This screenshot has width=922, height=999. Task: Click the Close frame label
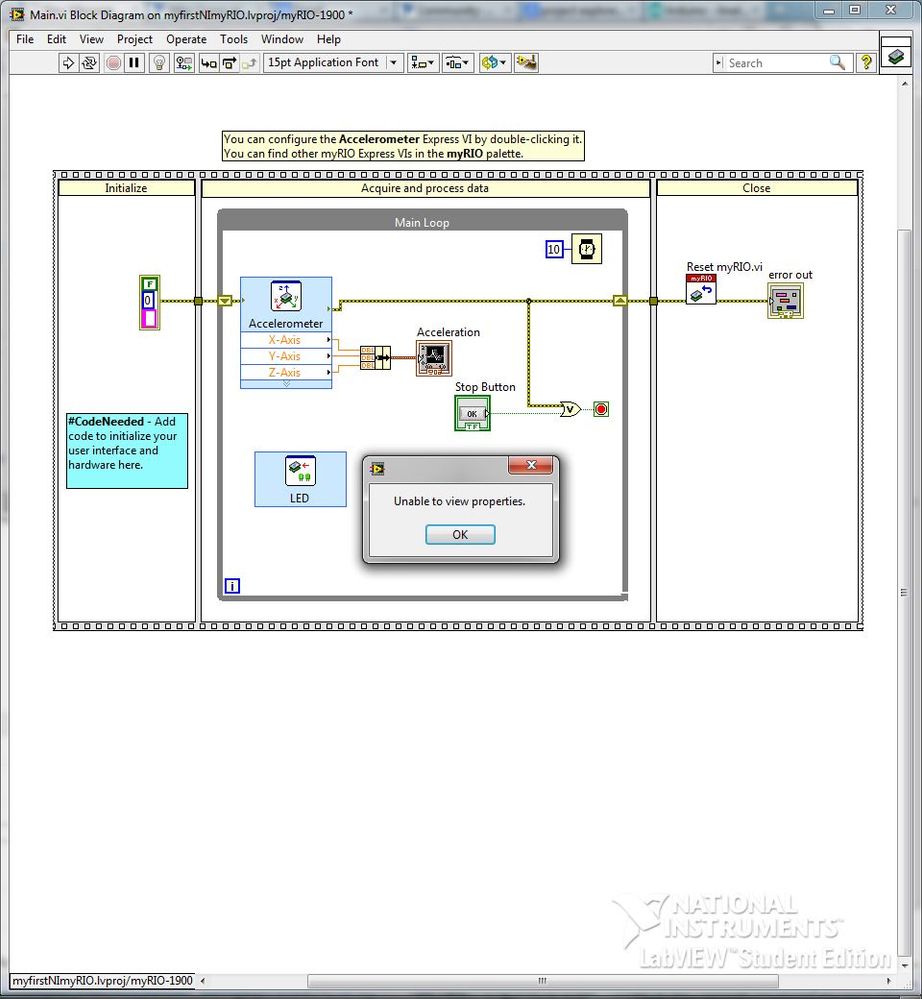click(757, 188)
